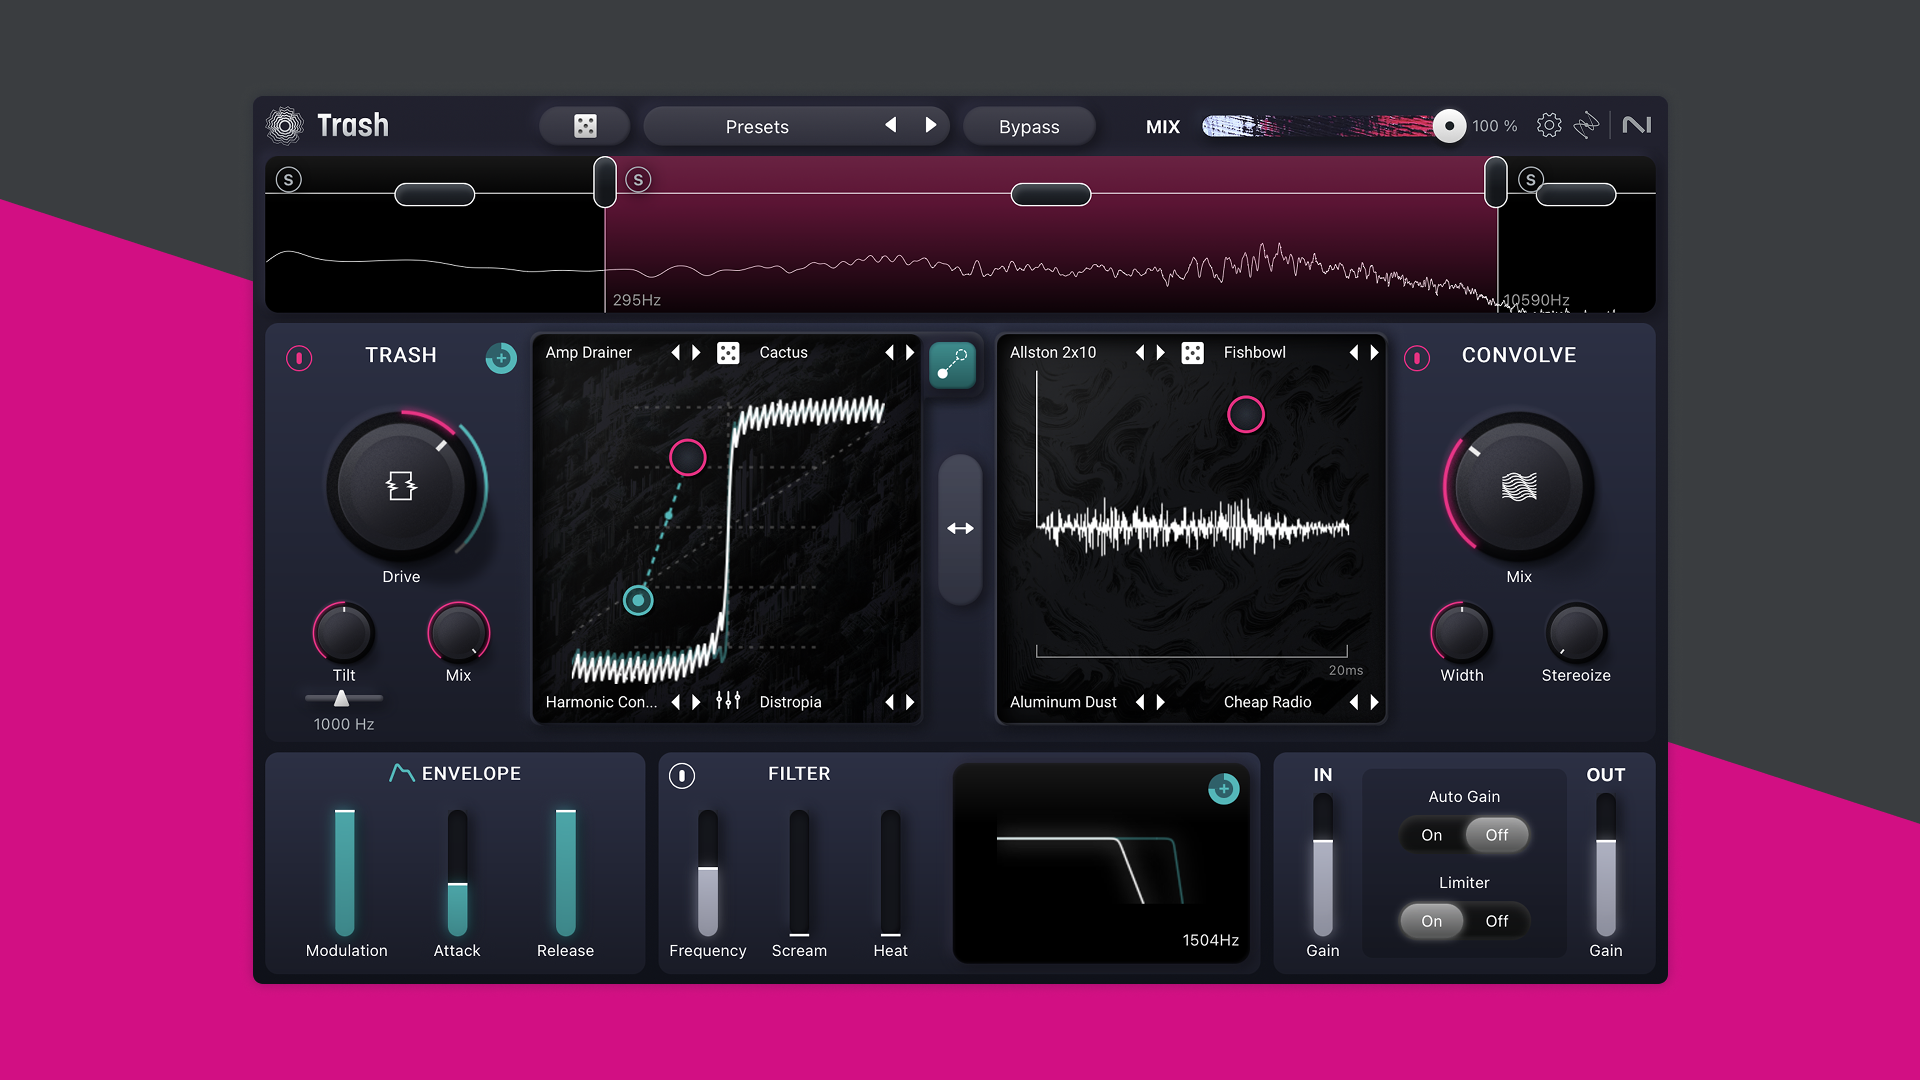This screenshot has width=1920, height=1080.
Task: Click the swap modules double-arrow button
Action: tap(960, 528)
